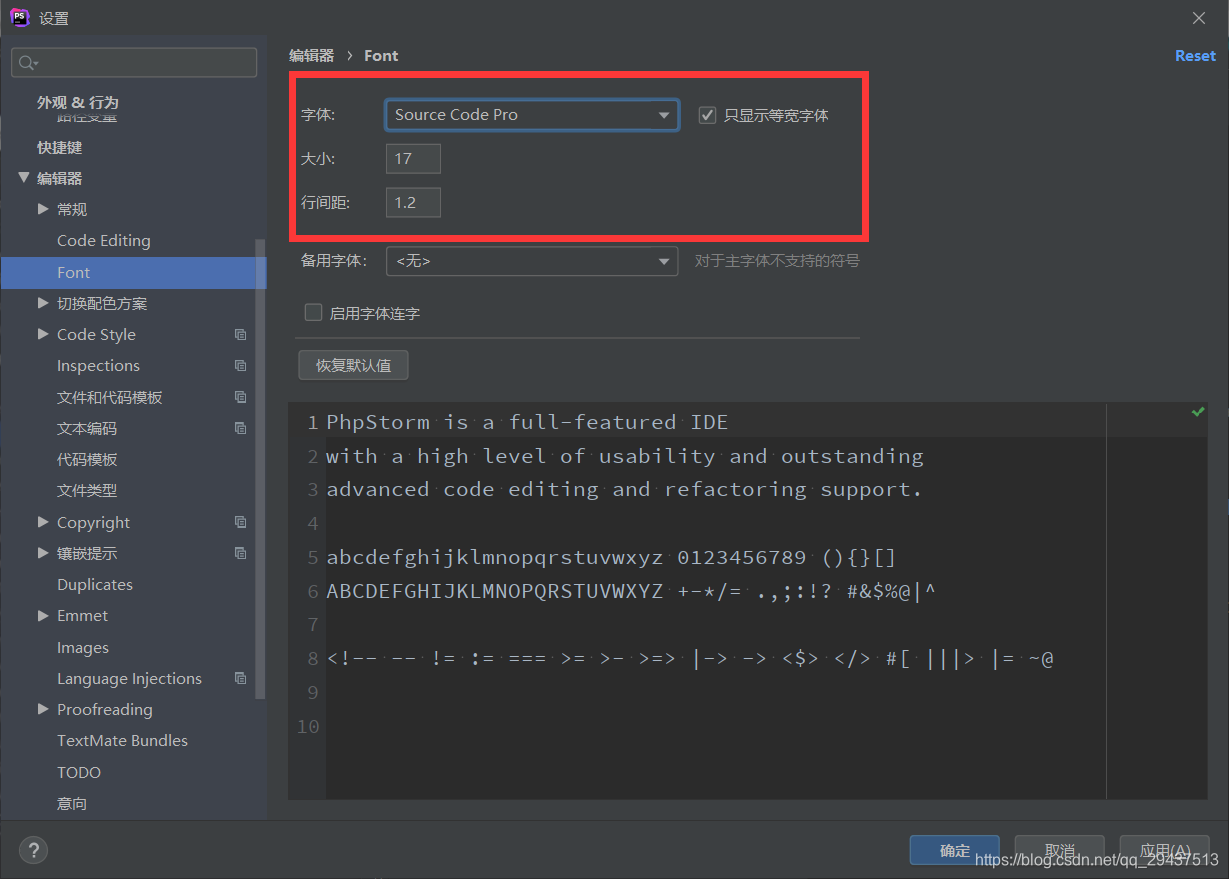
Task: Expand the 镶嵌提示 node
Action: click(43, 553)
